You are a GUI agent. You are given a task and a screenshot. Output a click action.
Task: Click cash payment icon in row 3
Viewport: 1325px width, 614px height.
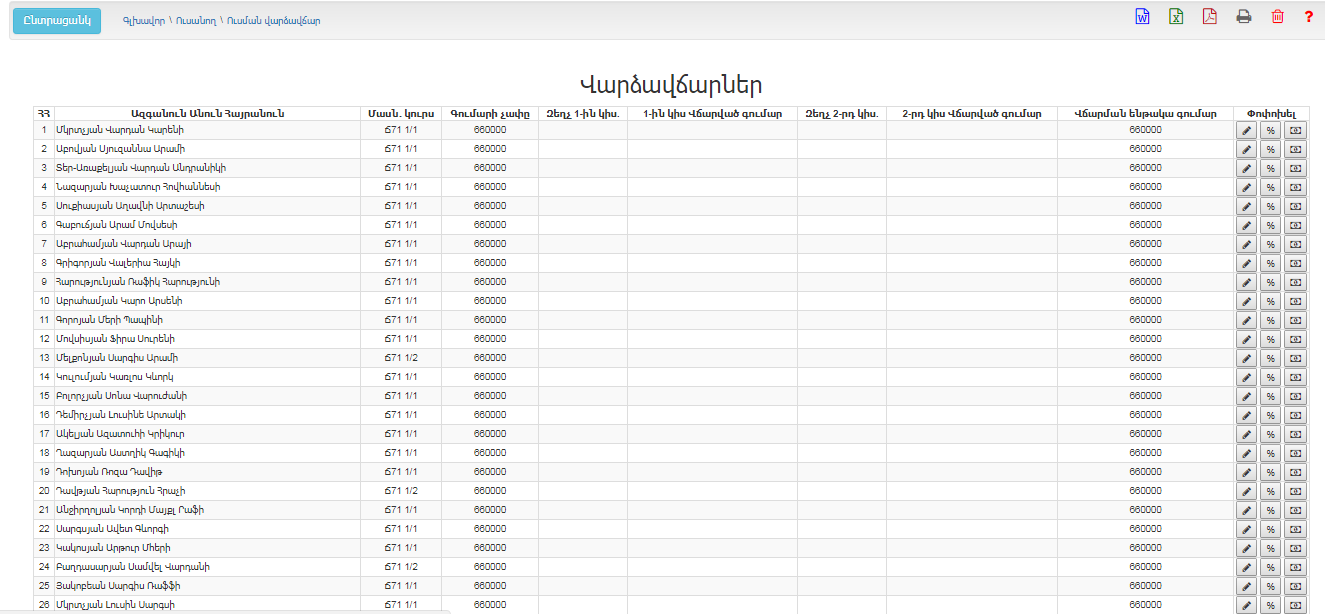coord(1295,169)
